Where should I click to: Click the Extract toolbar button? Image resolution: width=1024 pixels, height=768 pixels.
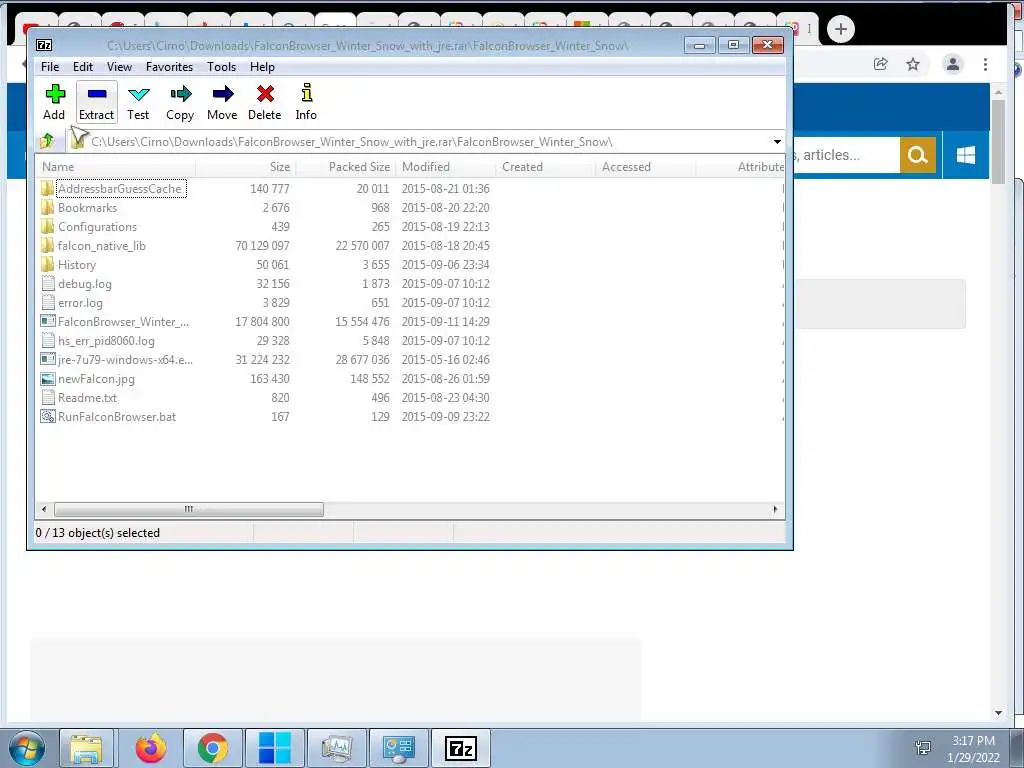tap(97, 102)
